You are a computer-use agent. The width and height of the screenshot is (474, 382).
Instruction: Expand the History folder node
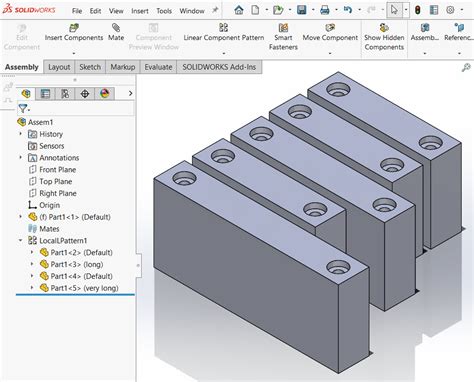tap(21, 134)
